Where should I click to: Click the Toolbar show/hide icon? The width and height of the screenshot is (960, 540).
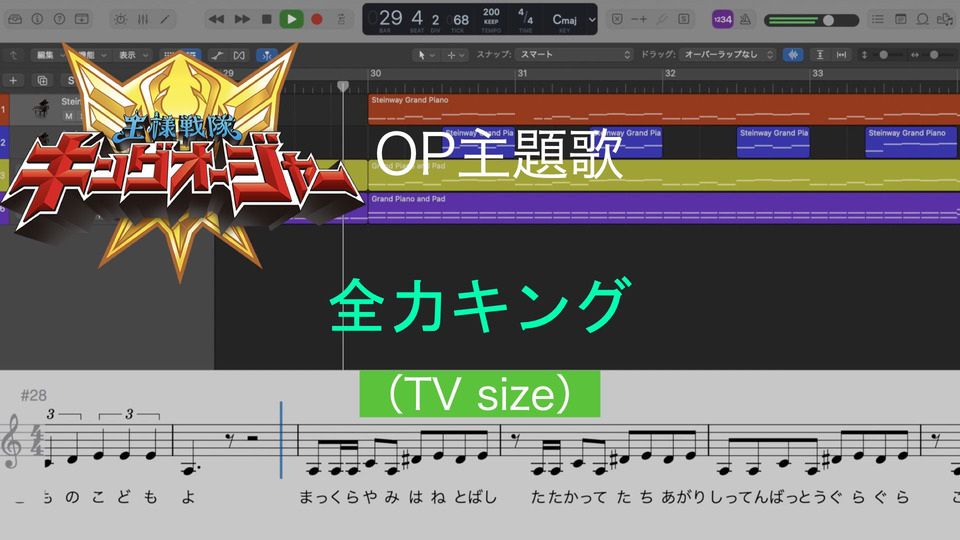coord(81,19)
